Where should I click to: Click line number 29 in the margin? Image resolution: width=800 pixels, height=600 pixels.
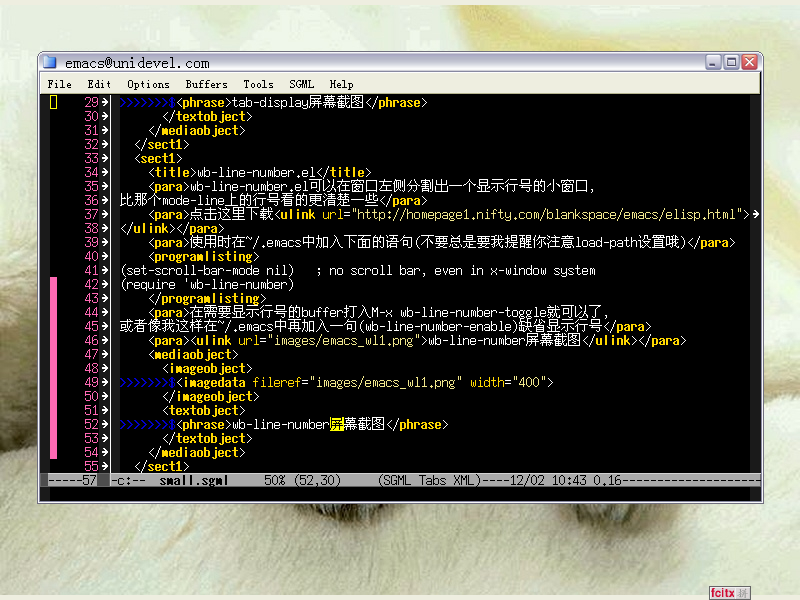click(x=91, y=103)
